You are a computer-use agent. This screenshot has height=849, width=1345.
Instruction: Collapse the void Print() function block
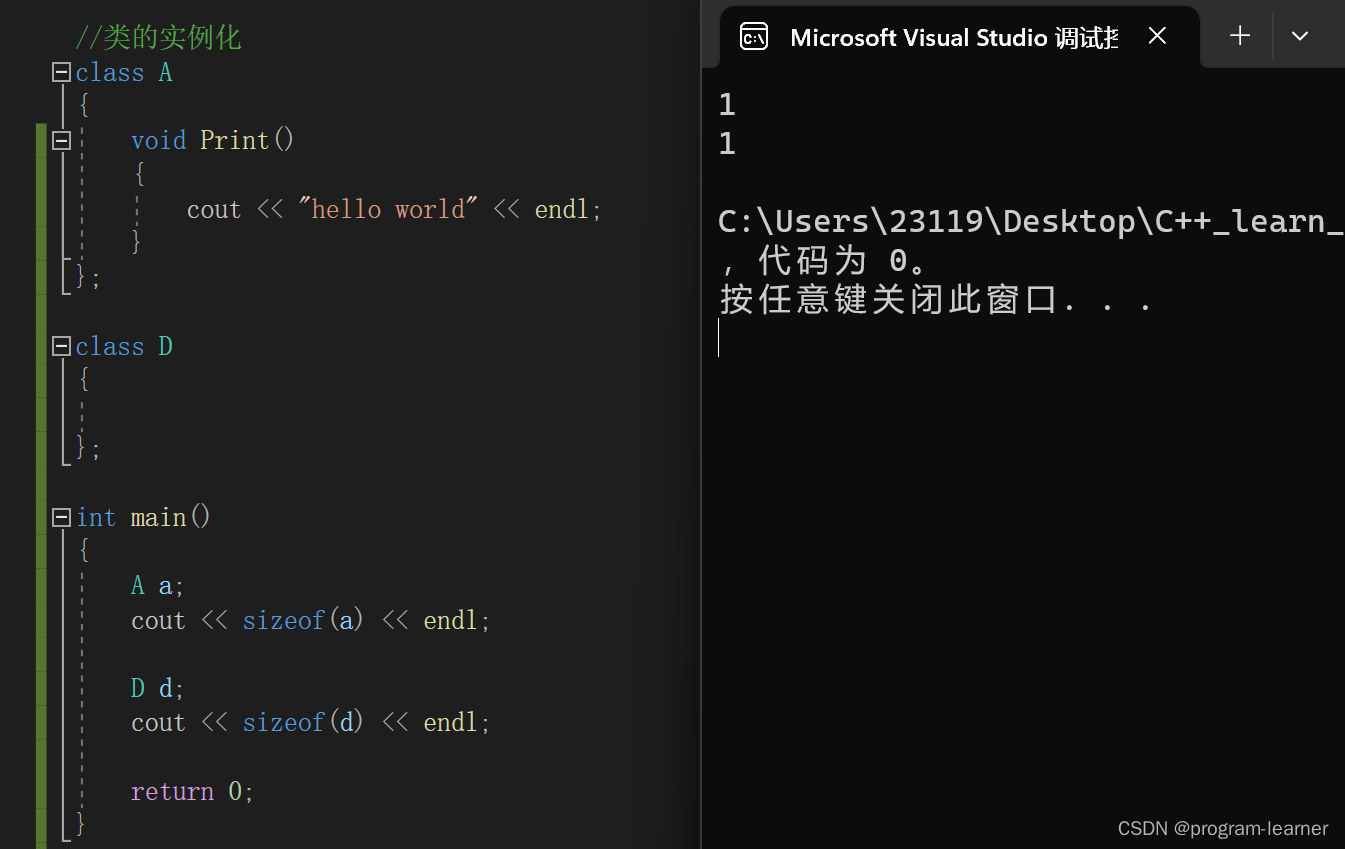62,140
